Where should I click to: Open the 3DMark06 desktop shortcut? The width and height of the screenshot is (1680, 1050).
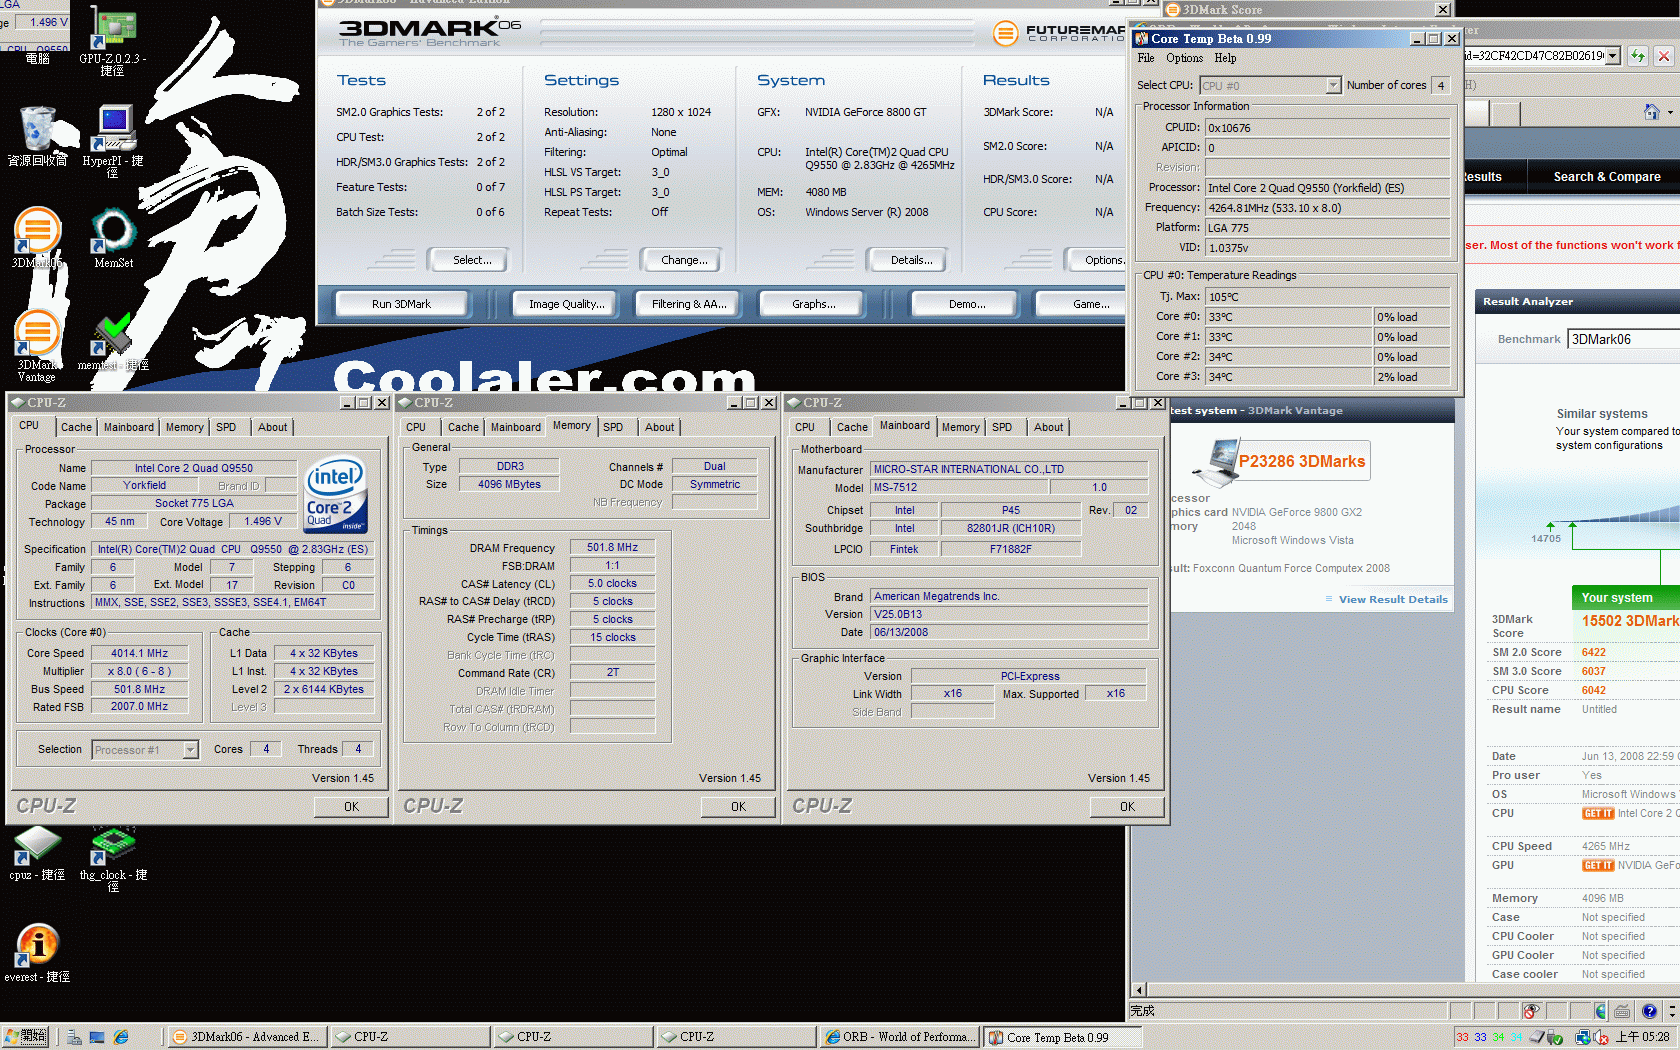tap(37, 238)
